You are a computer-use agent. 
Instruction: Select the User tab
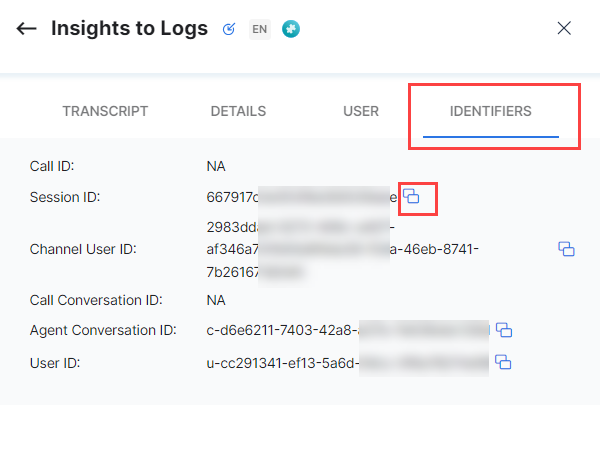tap(361, 111)
